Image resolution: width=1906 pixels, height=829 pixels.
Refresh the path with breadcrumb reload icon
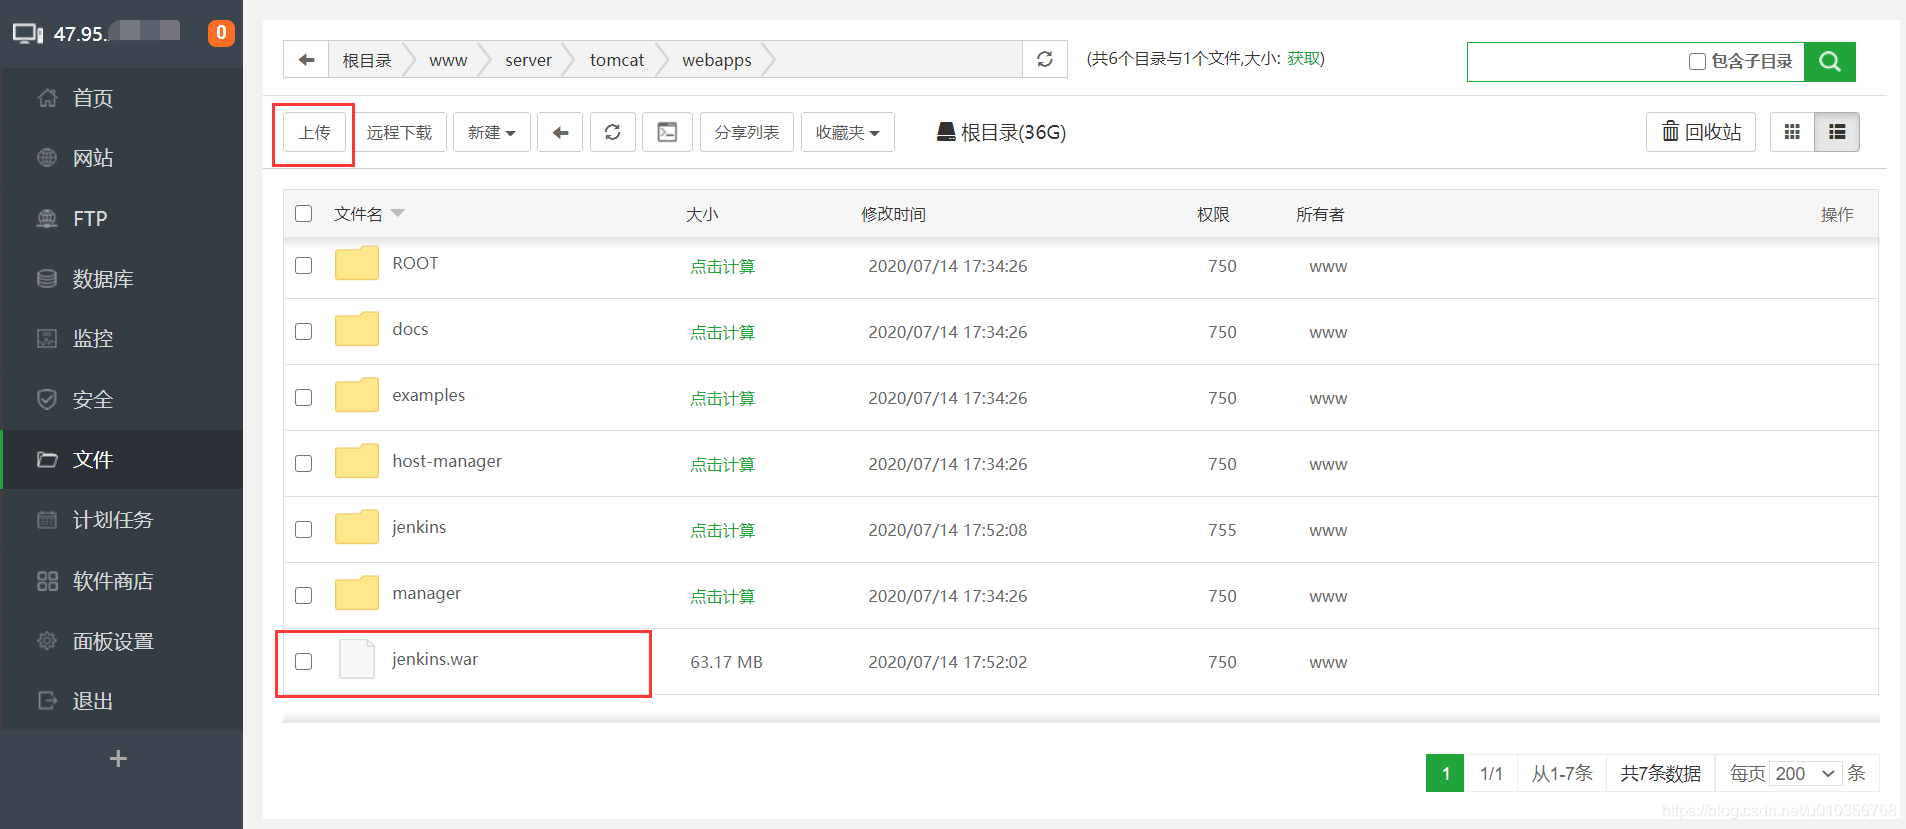[x=1045, y=60]
